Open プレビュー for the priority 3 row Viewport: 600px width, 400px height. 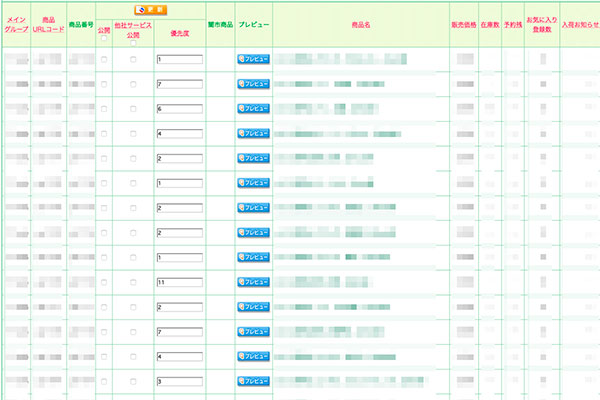[253, 381]
